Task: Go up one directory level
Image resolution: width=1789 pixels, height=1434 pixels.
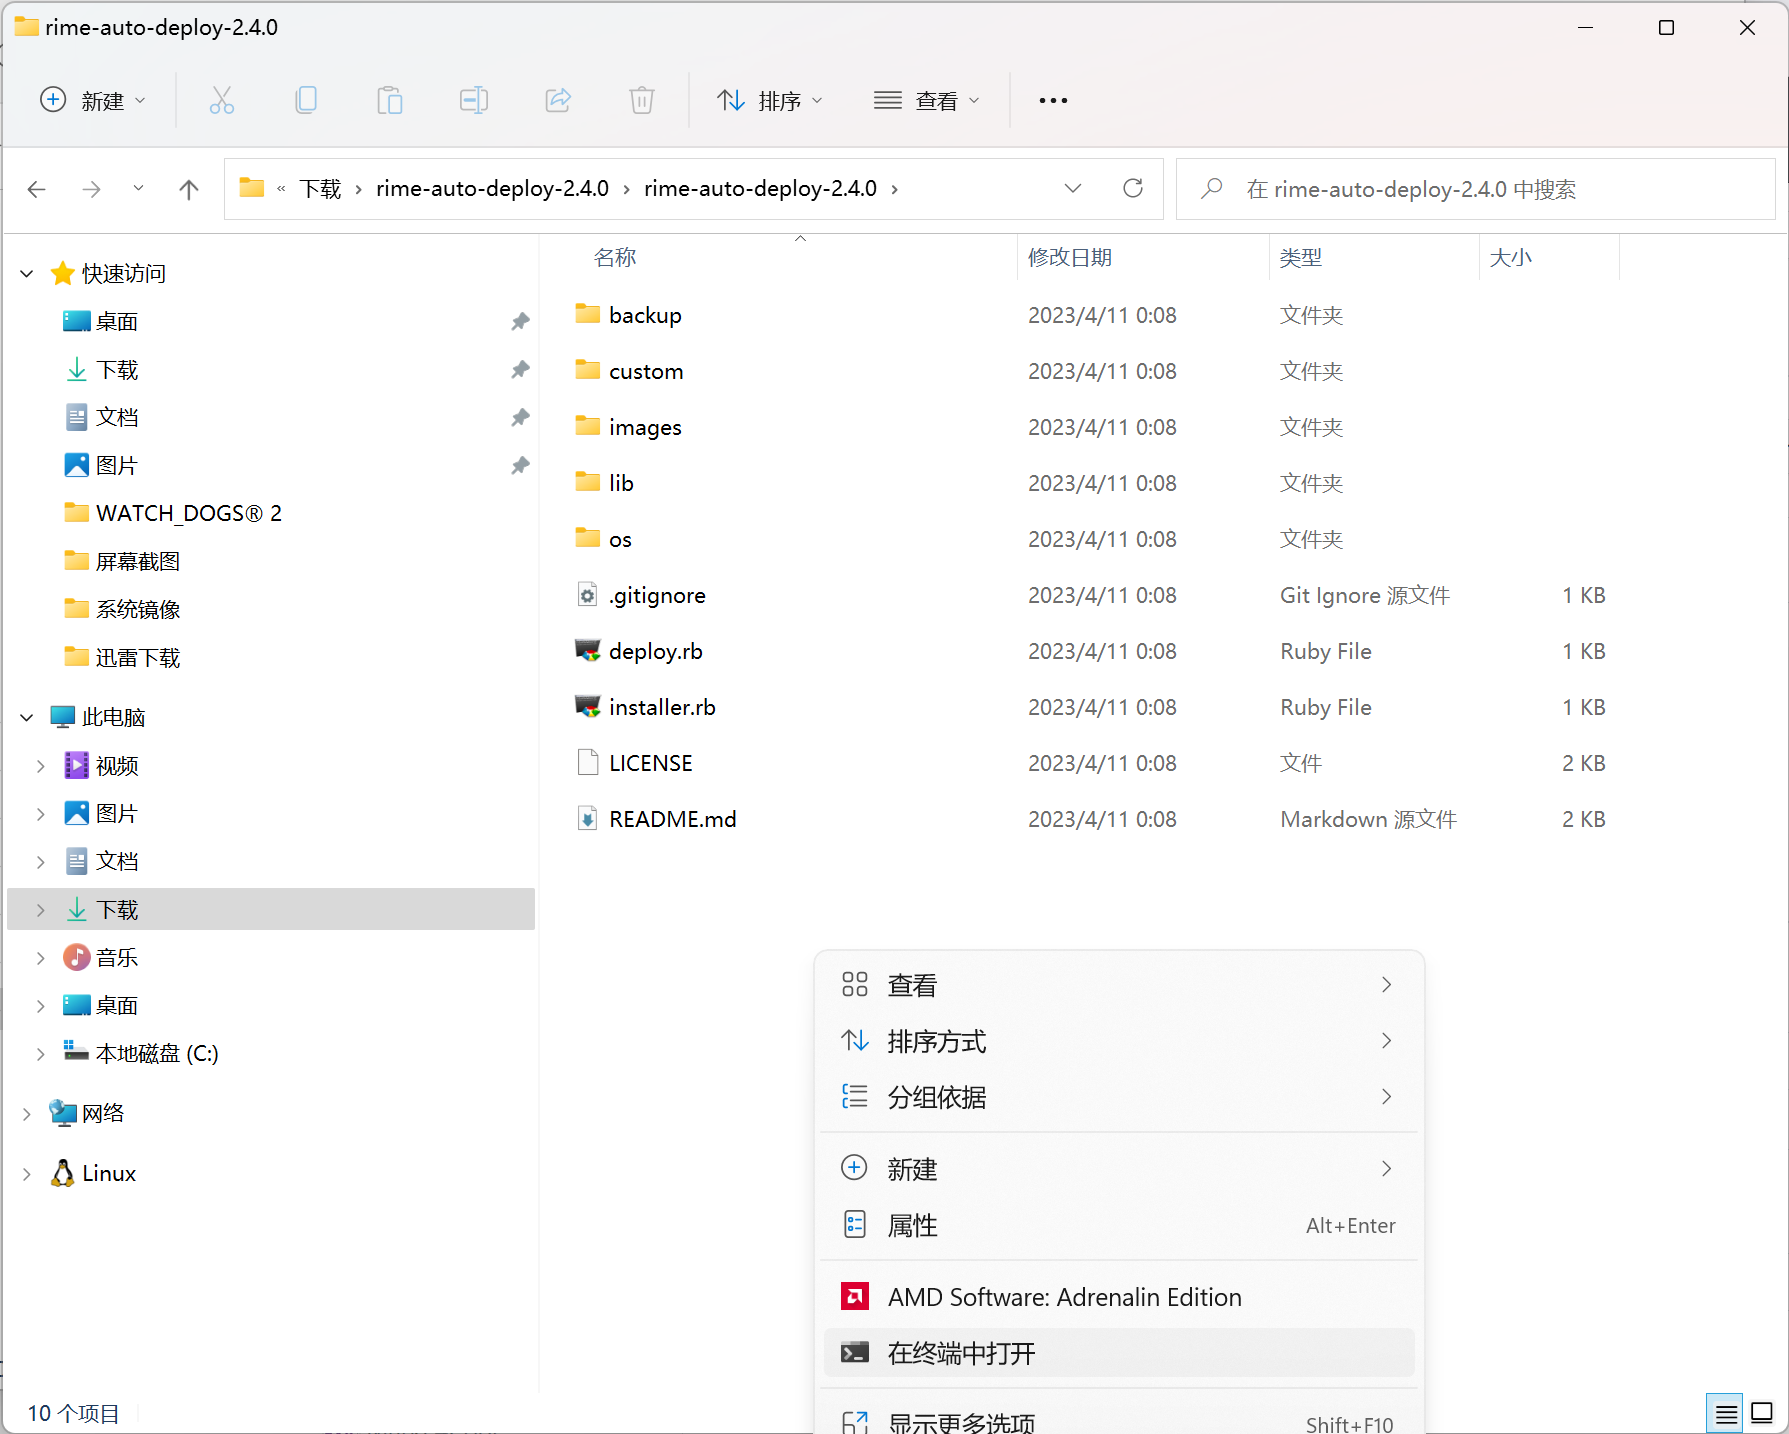Action: pyautogui.click(x=188, y=189)
